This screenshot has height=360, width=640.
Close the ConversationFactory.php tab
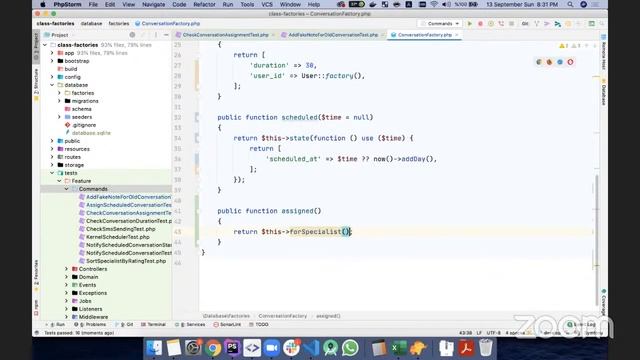tap(457, 35)
